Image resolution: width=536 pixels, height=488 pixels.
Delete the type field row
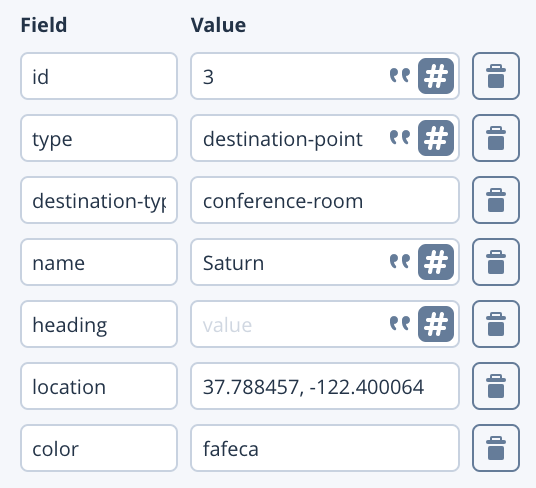[x=496, y=138]
